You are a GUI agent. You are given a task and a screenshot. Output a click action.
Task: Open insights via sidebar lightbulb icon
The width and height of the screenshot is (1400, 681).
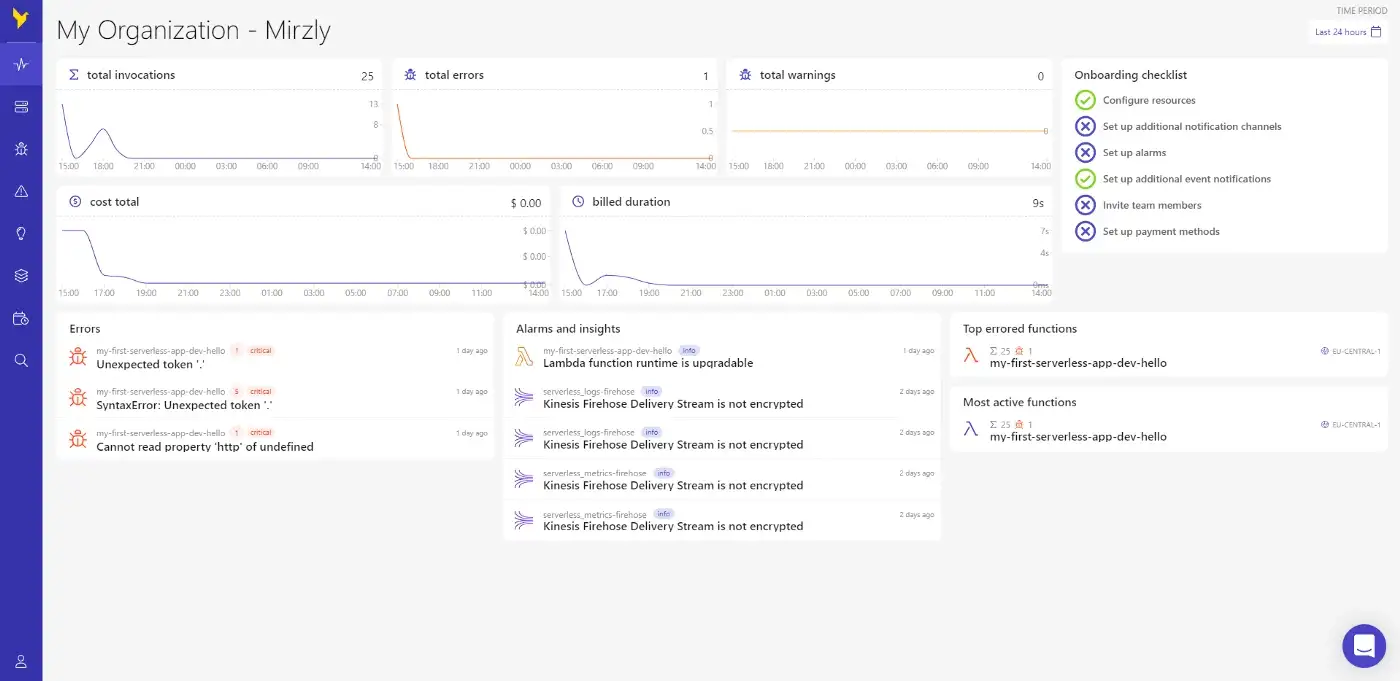[x=21, y=233]
